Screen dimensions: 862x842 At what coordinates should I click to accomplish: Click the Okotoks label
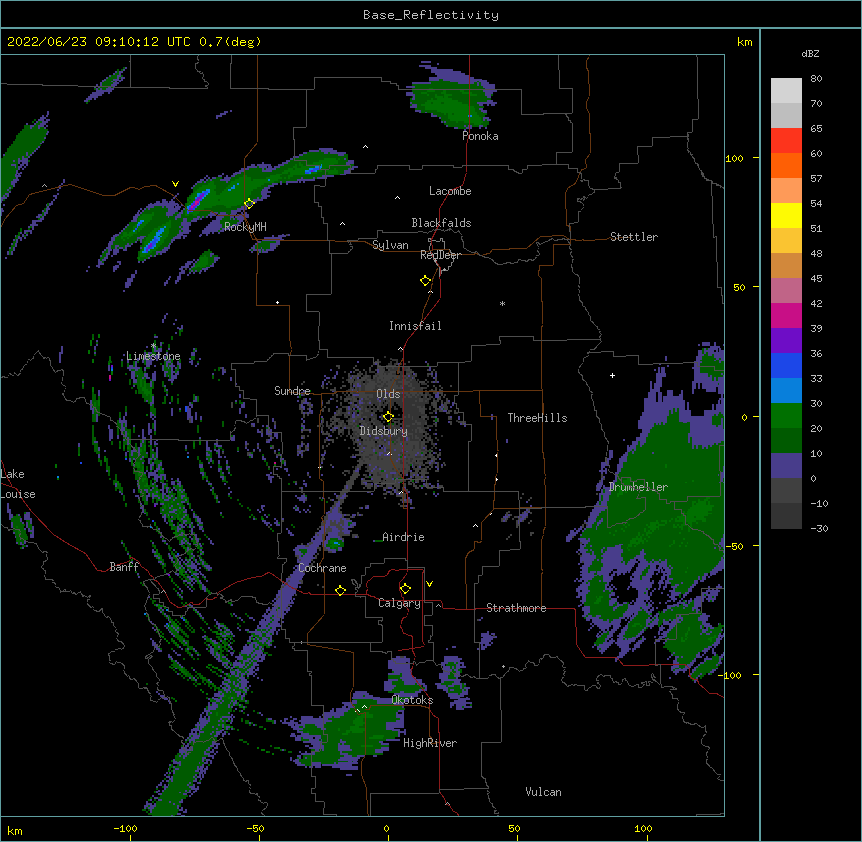[x=412, y=700]
